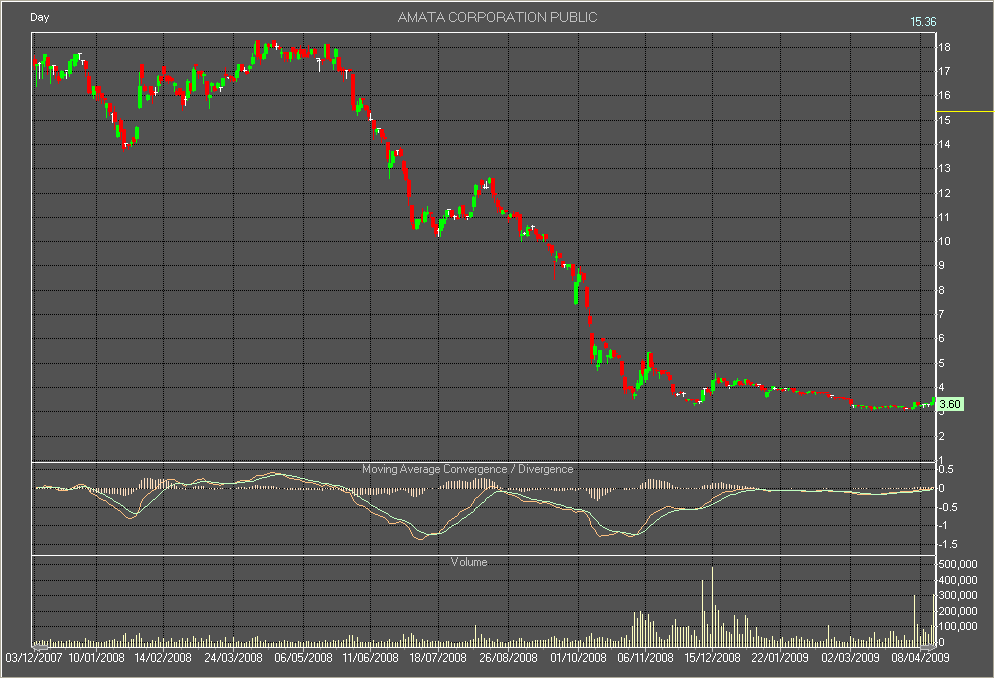The height and width of the screenshot is (679, 995).
Task: Click the 06/05/2008 date label
Action: [303, 657]
